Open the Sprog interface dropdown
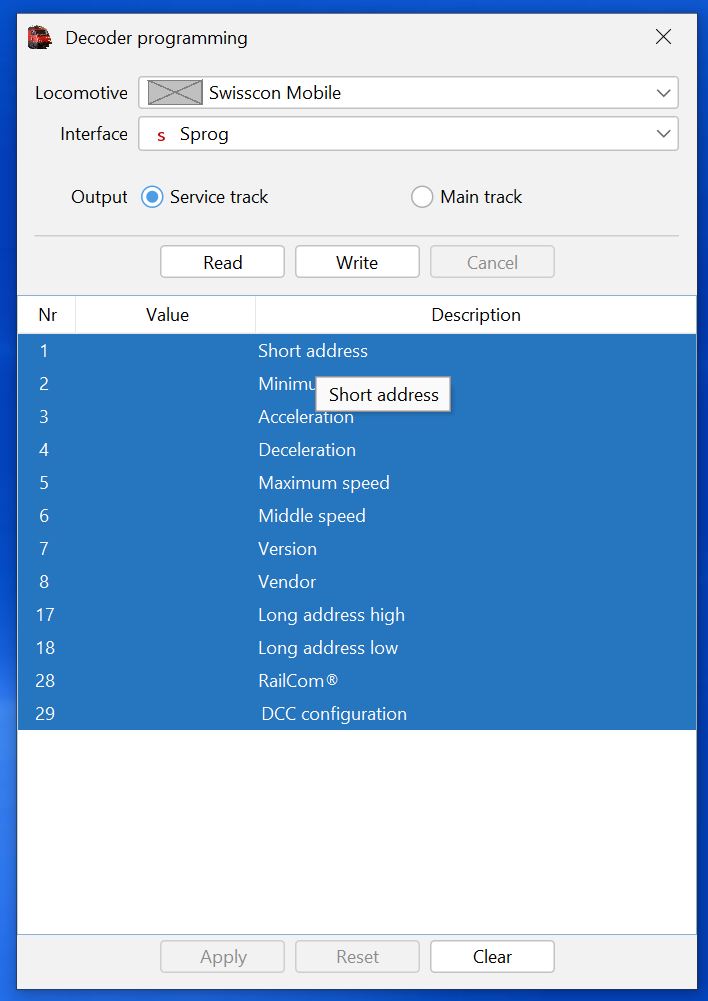Viewport: 708px width, 1001px height. (x=663, y=134)
